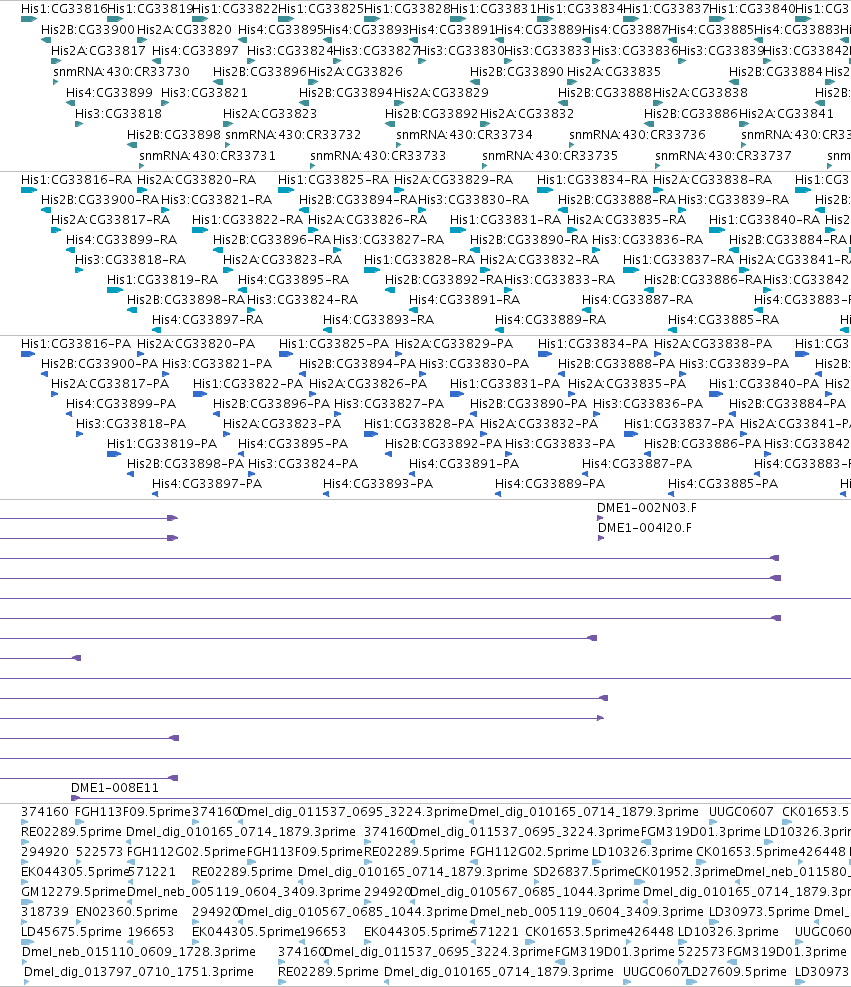This screenshot has height=987, width=851.
Task: Click the His3:CG33818 gene arrow glyph
Action: [79, 124]
